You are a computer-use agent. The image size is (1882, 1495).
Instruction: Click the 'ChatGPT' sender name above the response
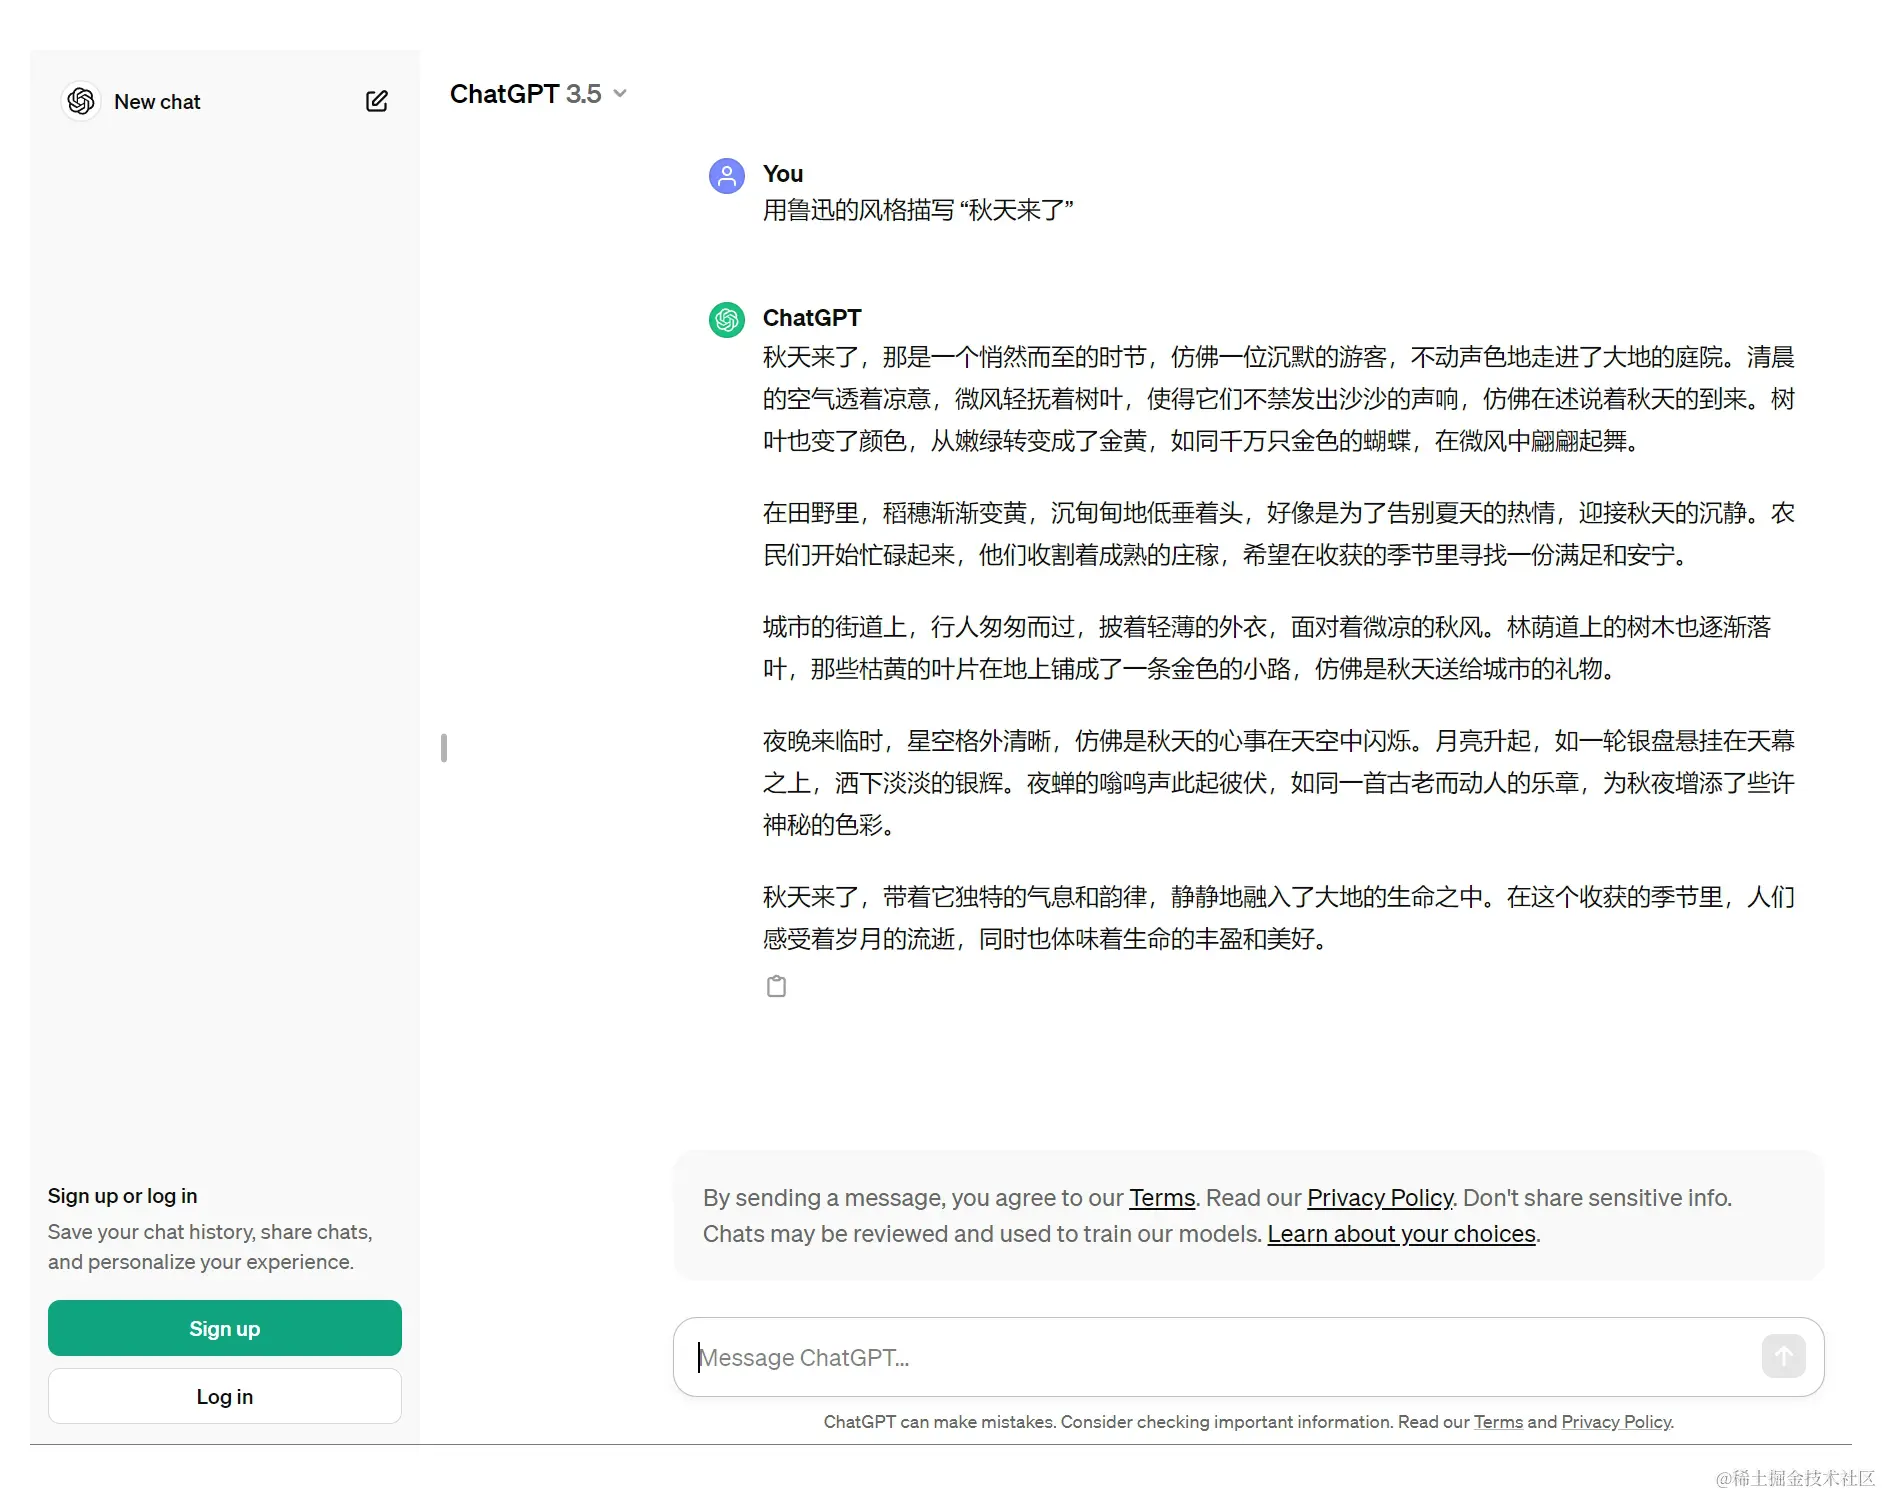click(x=812, y=318)
